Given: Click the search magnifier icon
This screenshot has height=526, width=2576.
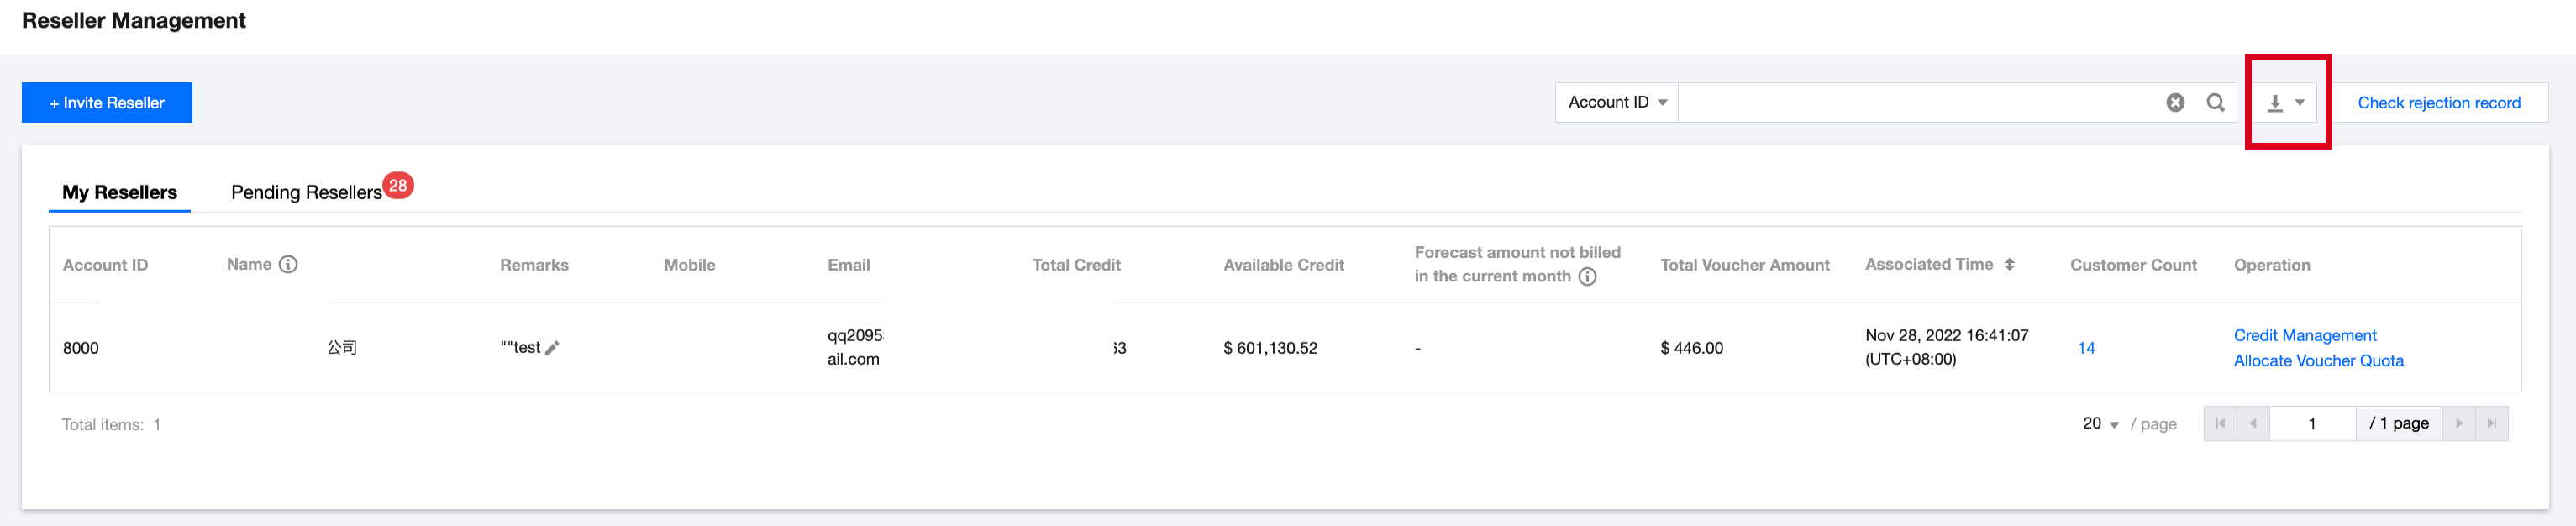Looking at the screenshot, I should tap(2215, 102).
